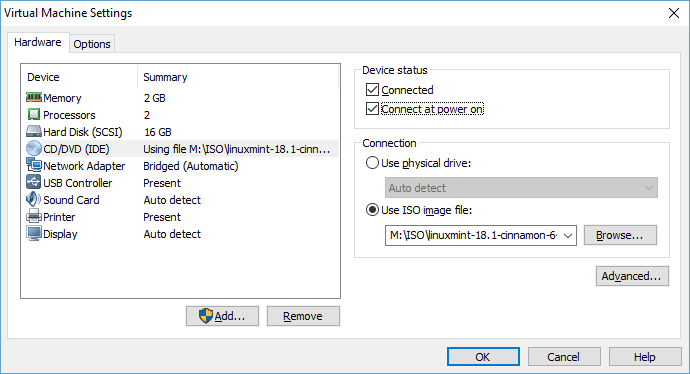This screenshot has height=374, width=690.
Task: Click the Cancel button
Action: click(564, 356)
